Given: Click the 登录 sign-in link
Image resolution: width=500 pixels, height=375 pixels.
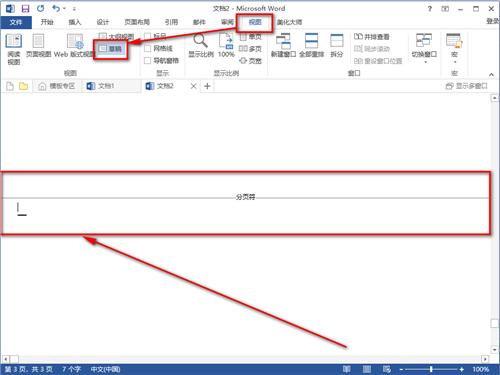Looking at the screenshot, I should [493, 21].
